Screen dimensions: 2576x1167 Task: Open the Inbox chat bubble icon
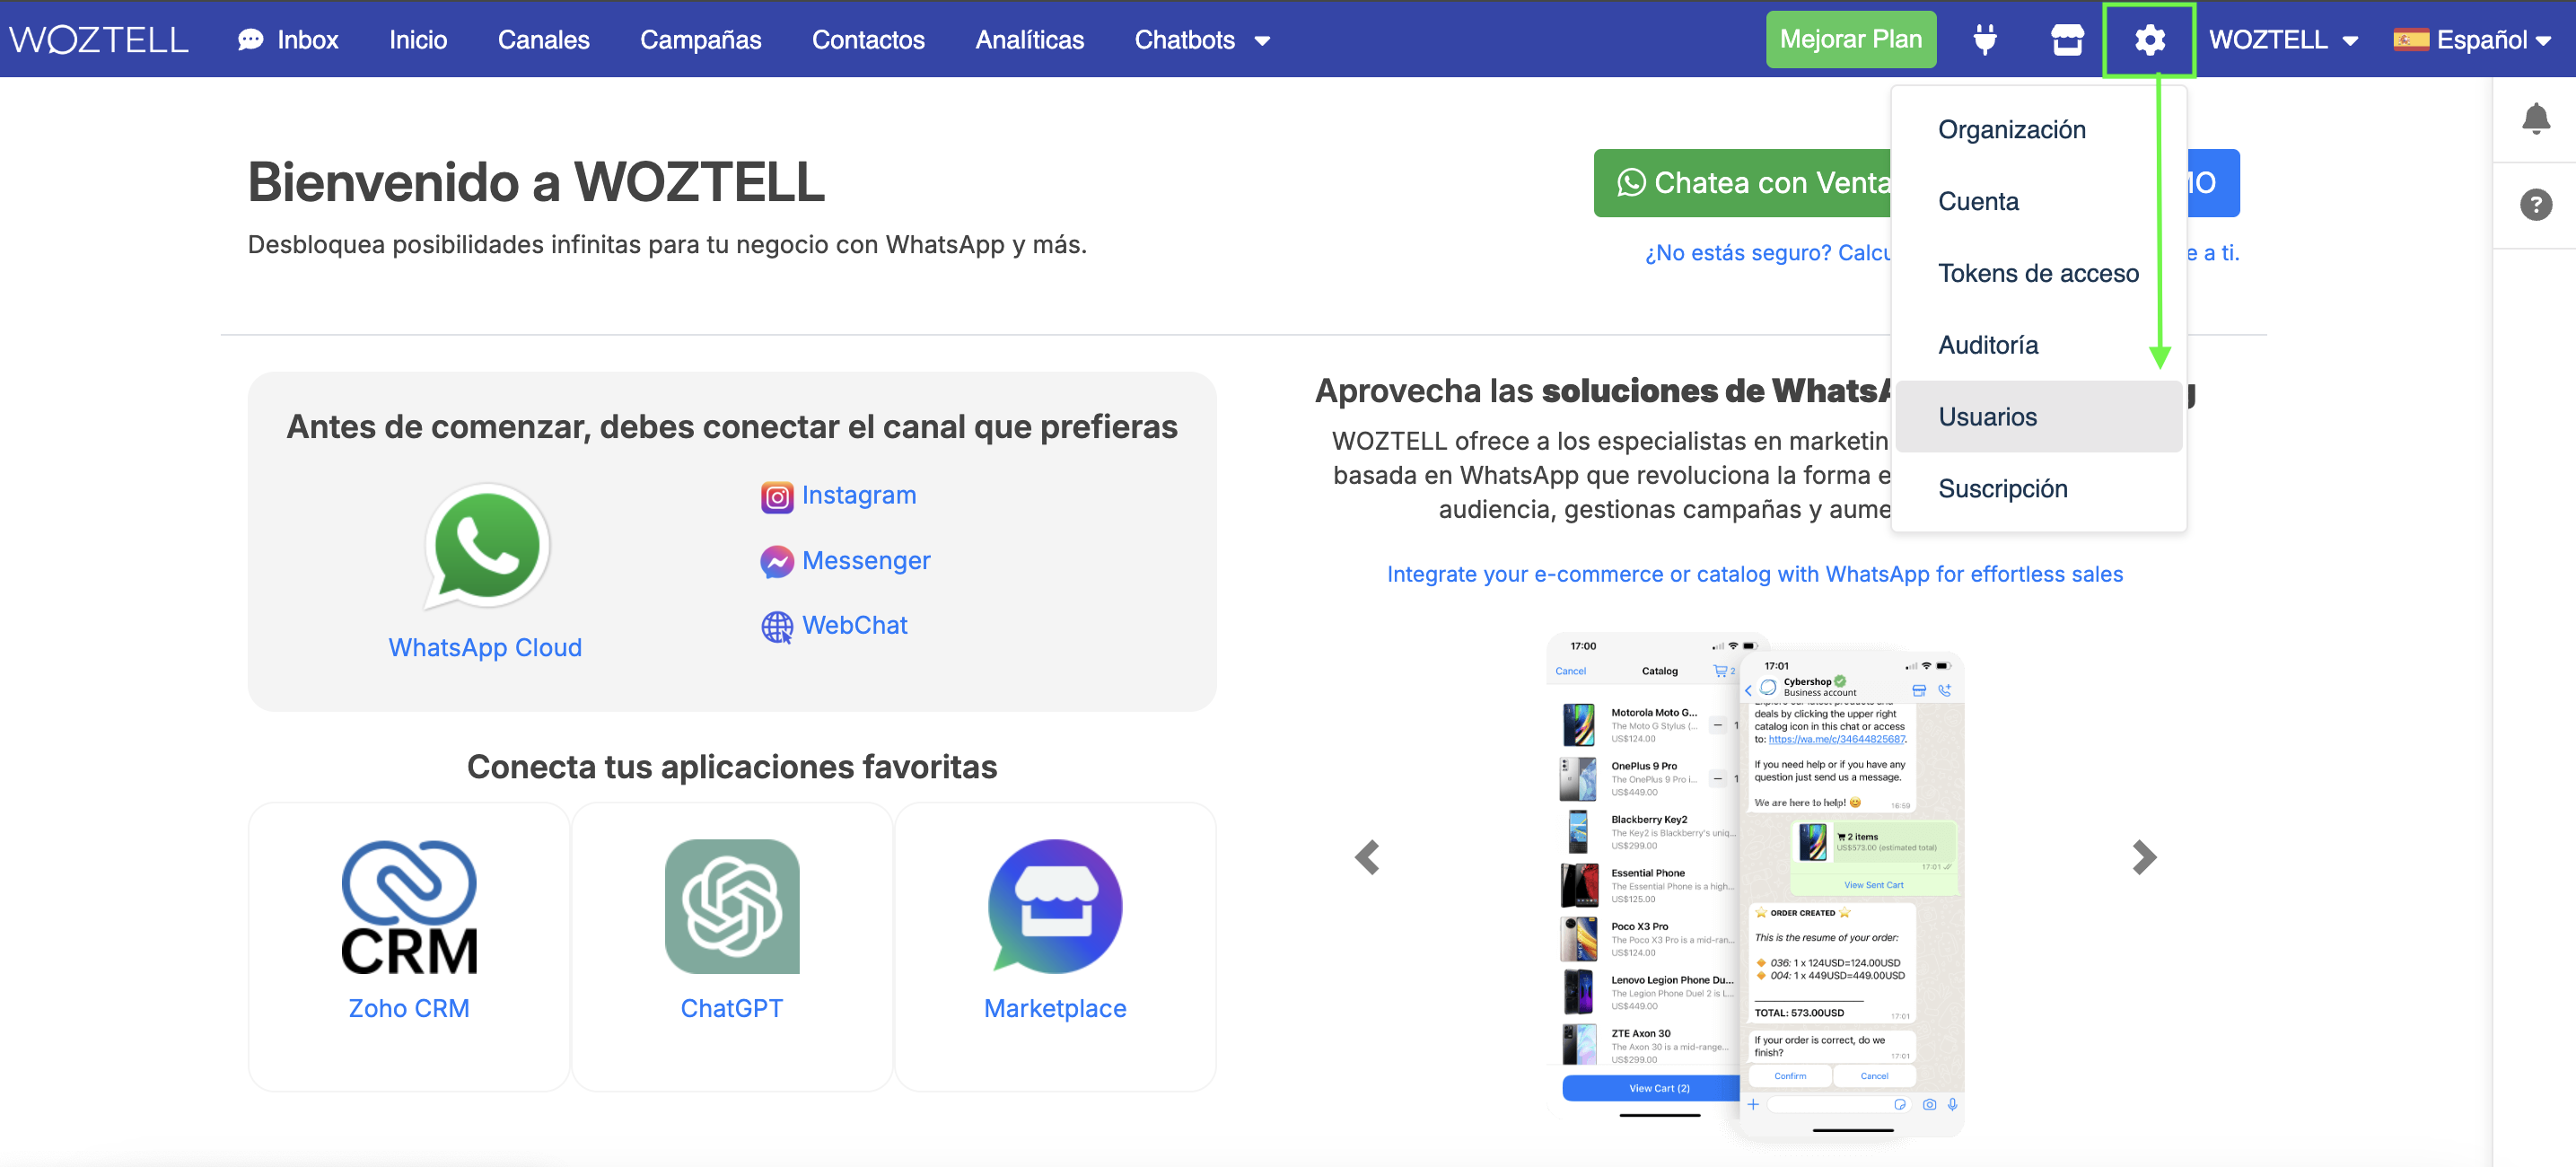[250, 40]
